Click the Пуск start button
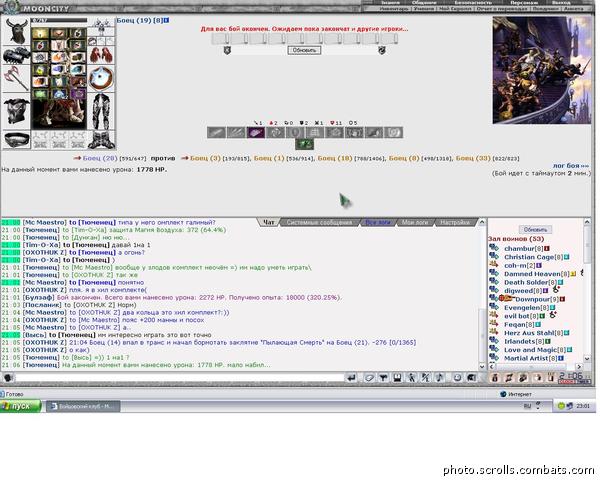The image size is (600, 480). pyautogui.click(x=21, y=406)
